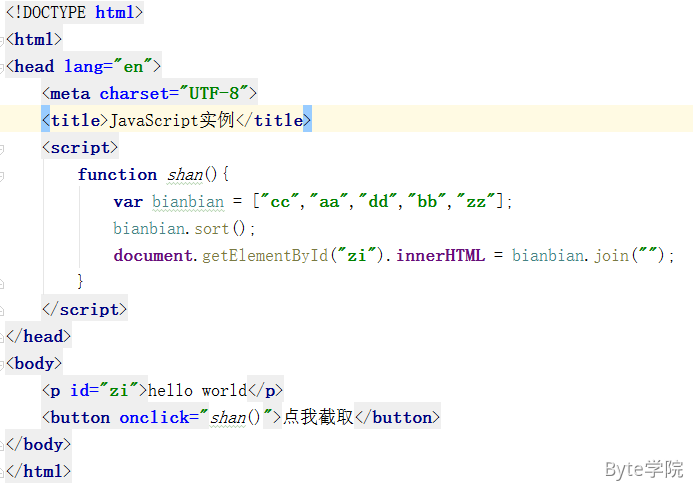This screenshot has width=693, height=490.
Task: Click the hello world paragraph text
Action: pos(197,391)
